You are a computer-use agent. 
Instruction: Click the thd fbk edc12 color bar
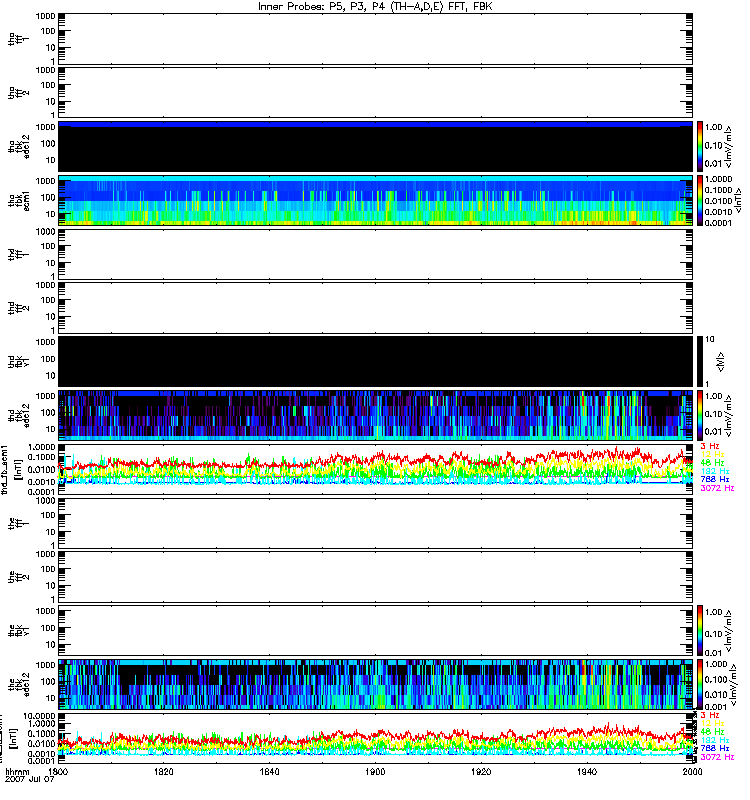(700, 415)
